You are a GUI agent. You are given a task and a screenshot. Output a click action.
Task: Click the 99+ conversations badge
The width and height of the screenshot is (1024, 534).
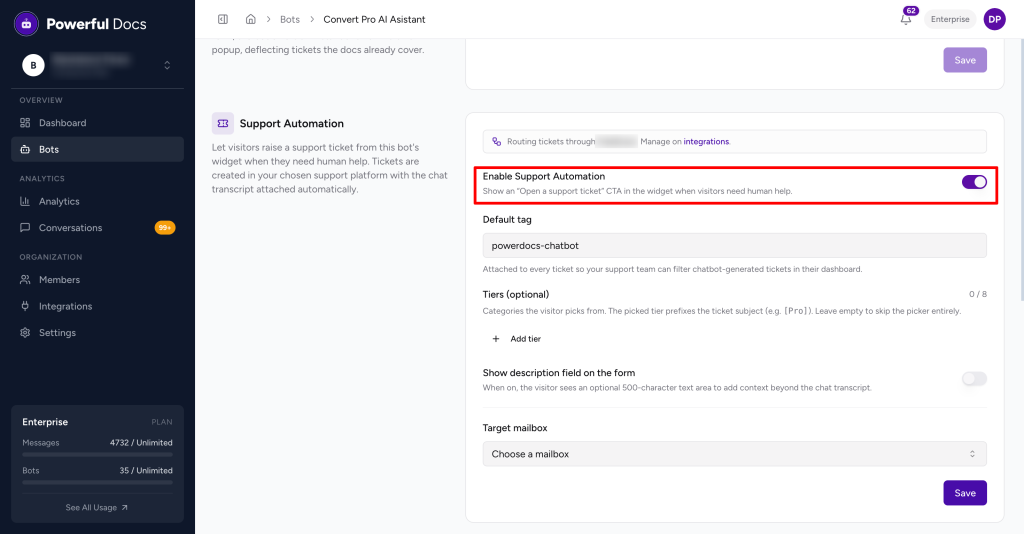(x=165, y=228)
